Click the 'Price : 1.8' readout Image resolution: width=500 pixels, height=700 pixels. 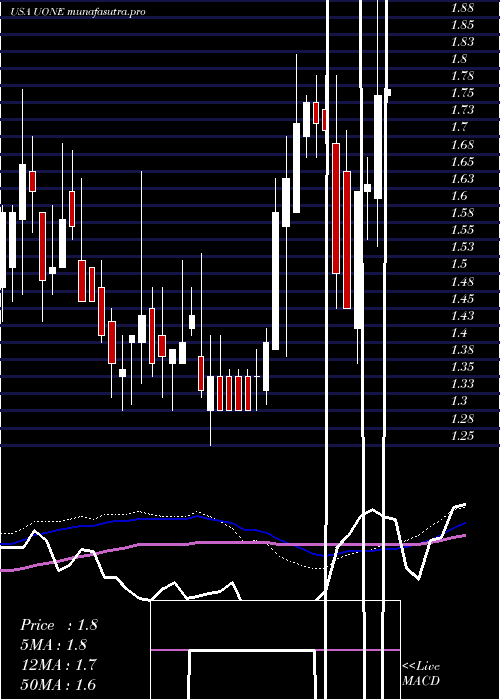[x=59, y=625]
